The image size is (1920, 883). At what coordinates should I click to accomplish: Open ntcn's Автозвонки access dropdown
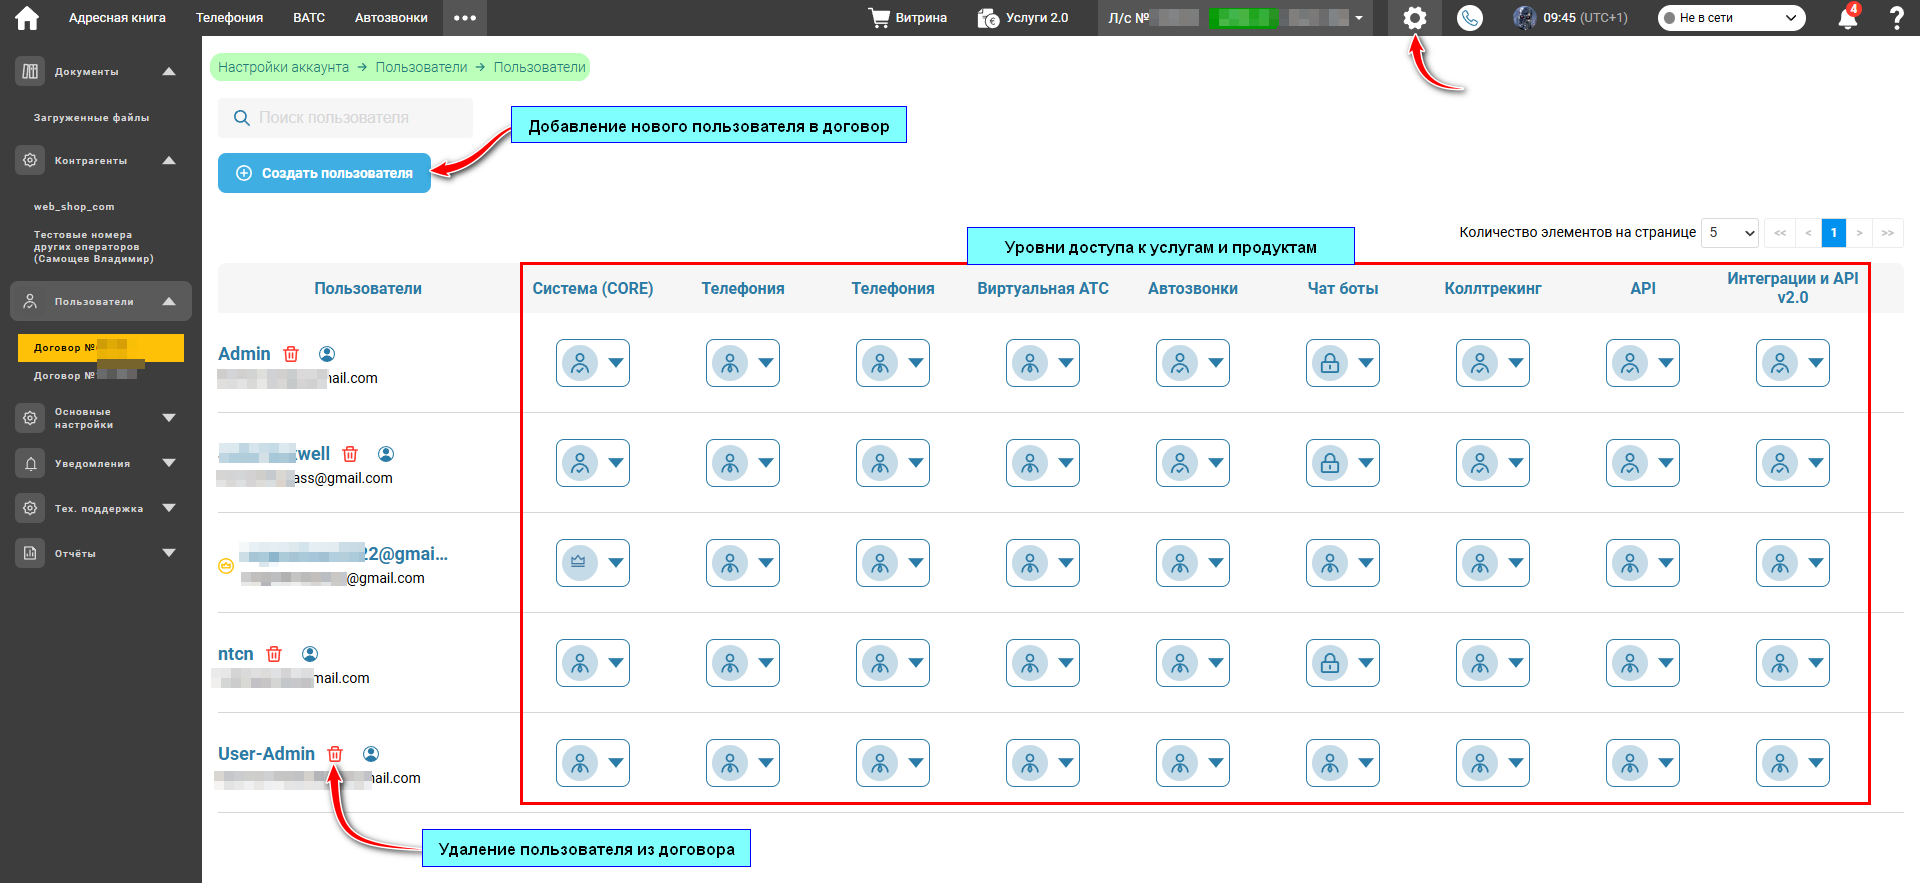(1193, 663)
